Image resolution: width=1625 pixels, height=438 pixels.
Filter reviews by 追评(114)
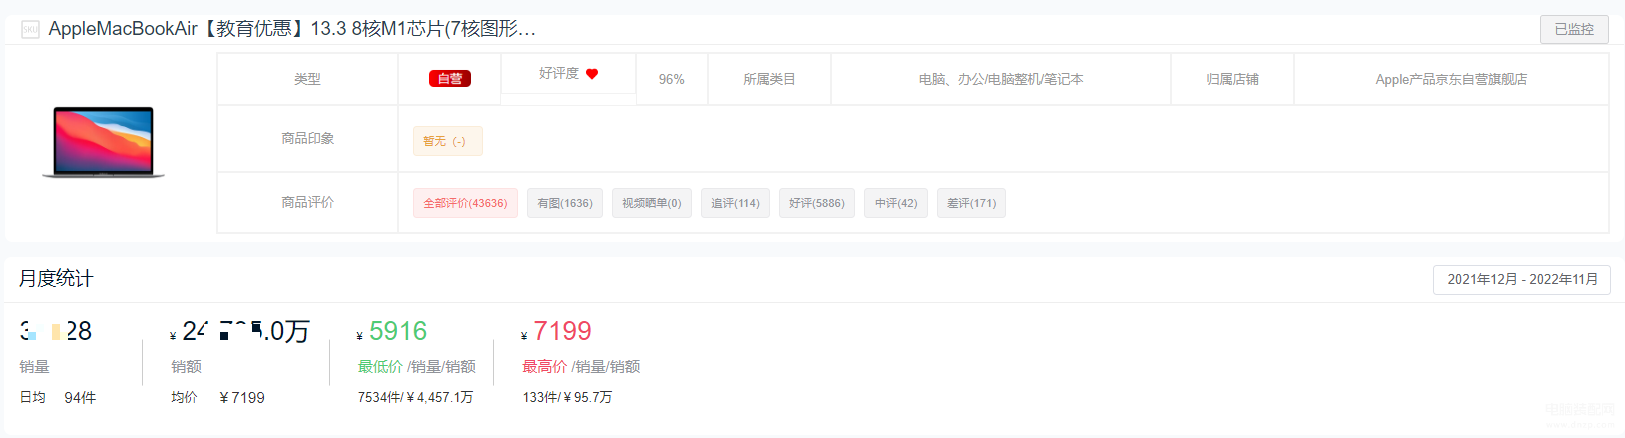[735, 203]
